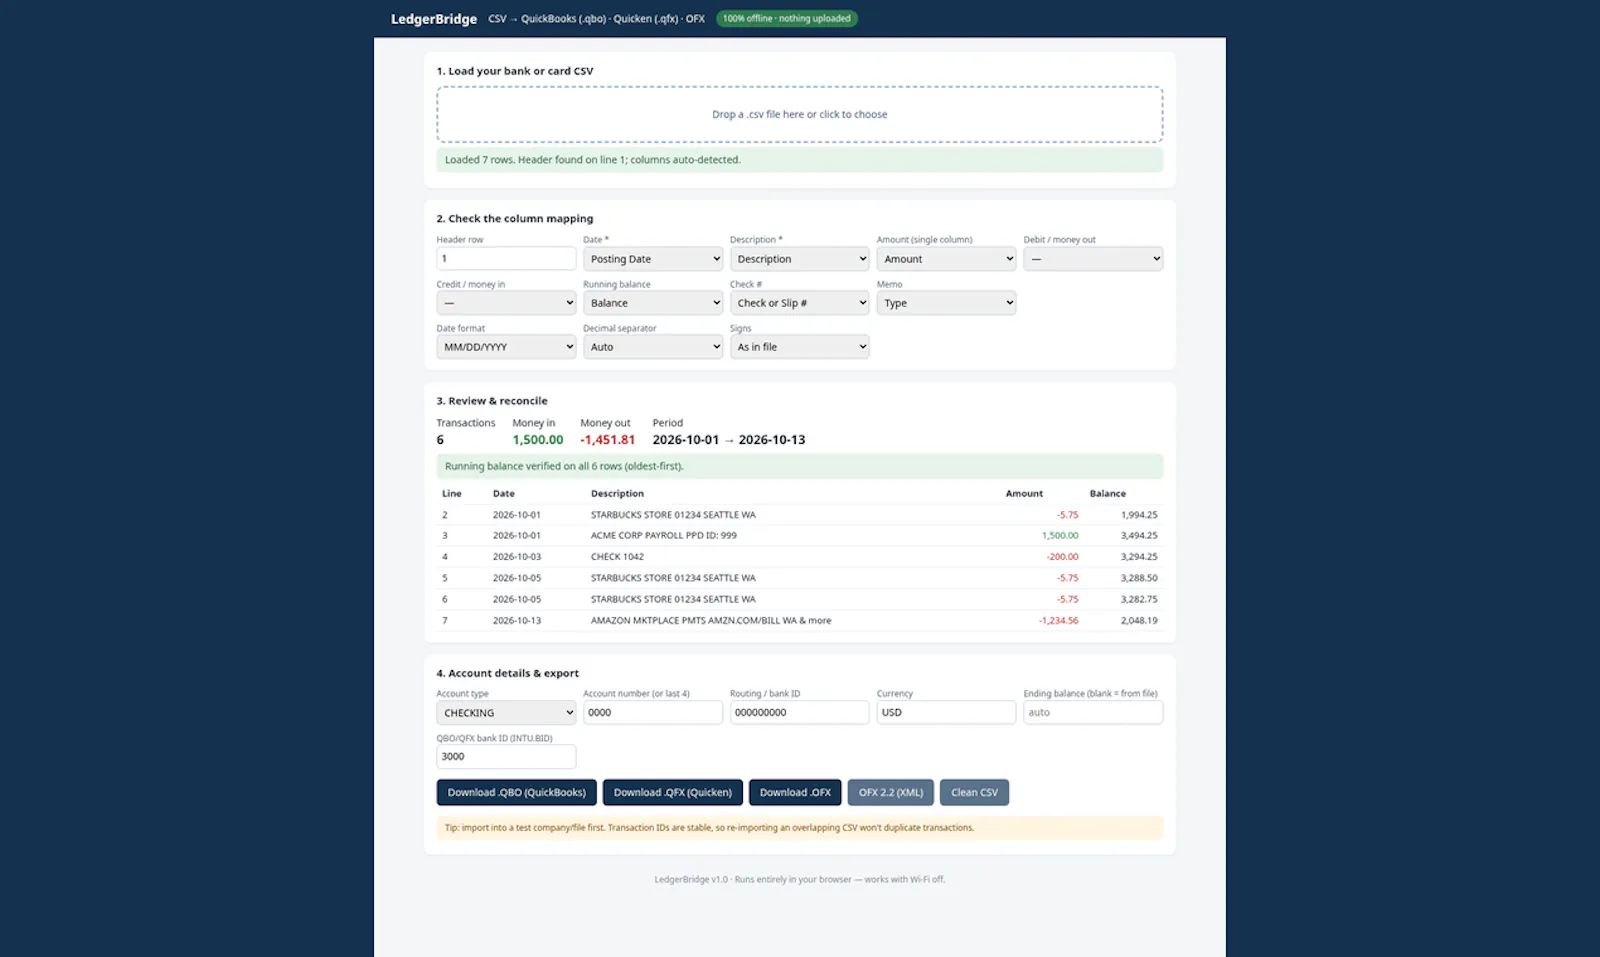
Task: Click the Routing / bank ID field
Action: coord(799,713)
